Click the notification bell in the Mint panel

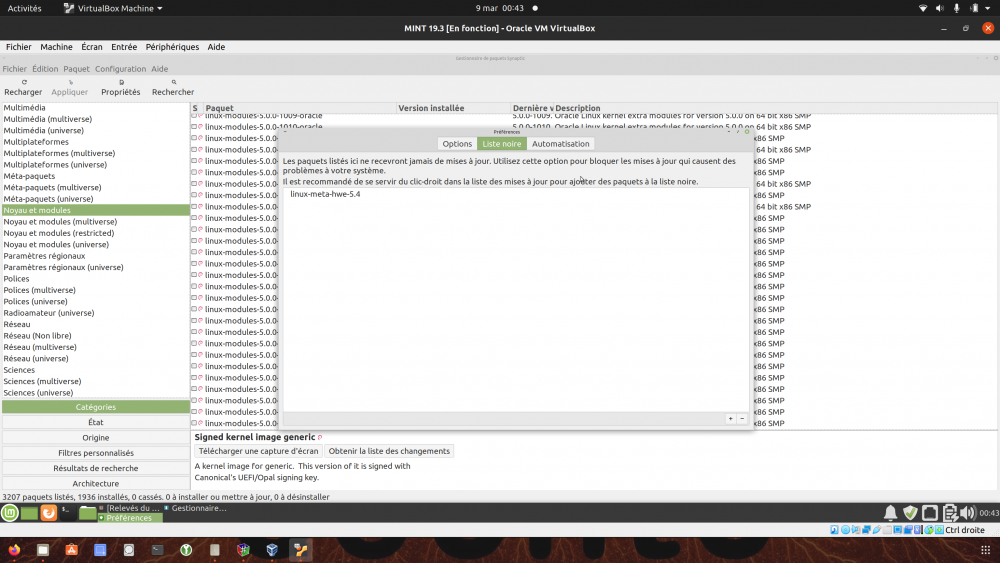tap(890, 513)
